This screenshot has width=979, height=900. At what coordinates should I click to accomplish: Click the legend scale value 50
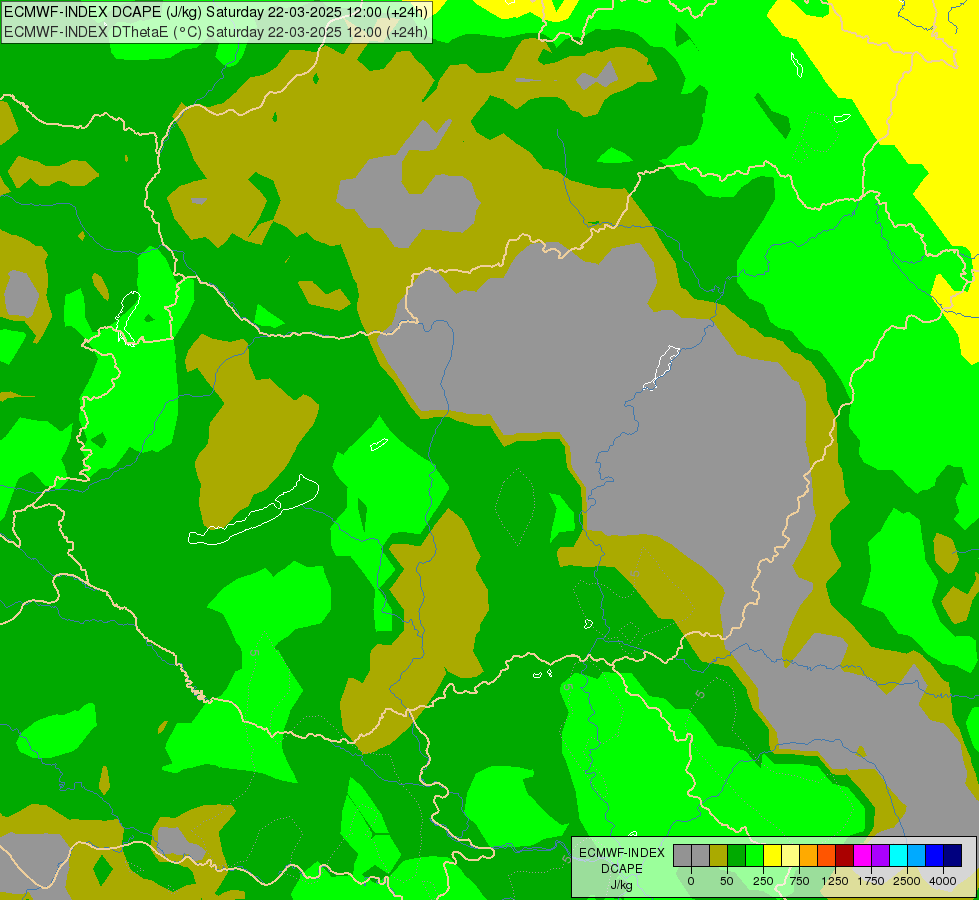[727, 881]
